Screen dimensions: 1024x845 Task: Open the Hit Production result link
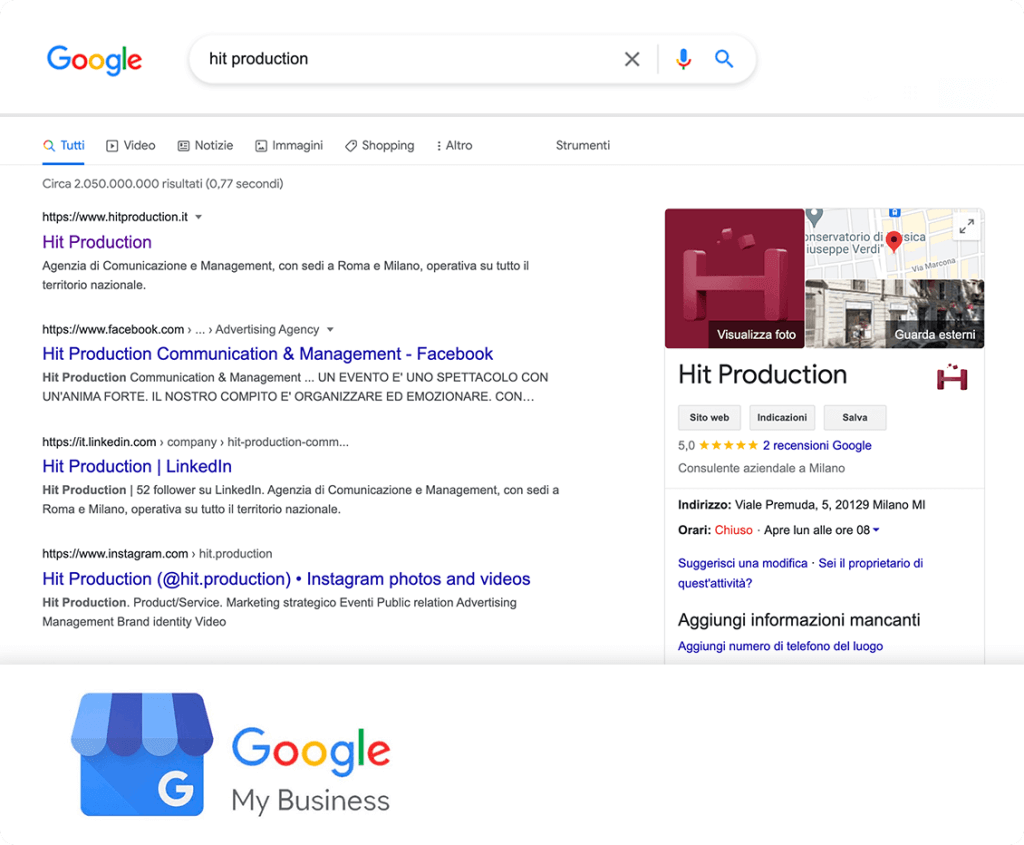tap(97, 242)
